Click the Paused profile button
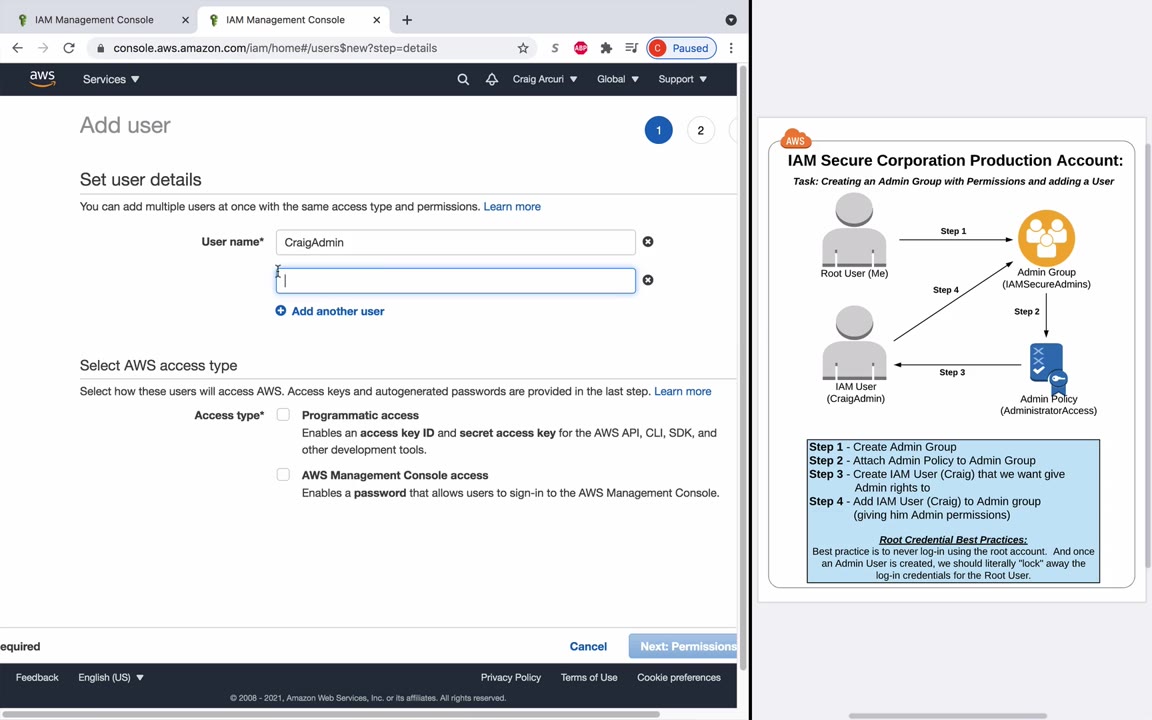This screenshot has height=720, width=1152. pos(682,48)
